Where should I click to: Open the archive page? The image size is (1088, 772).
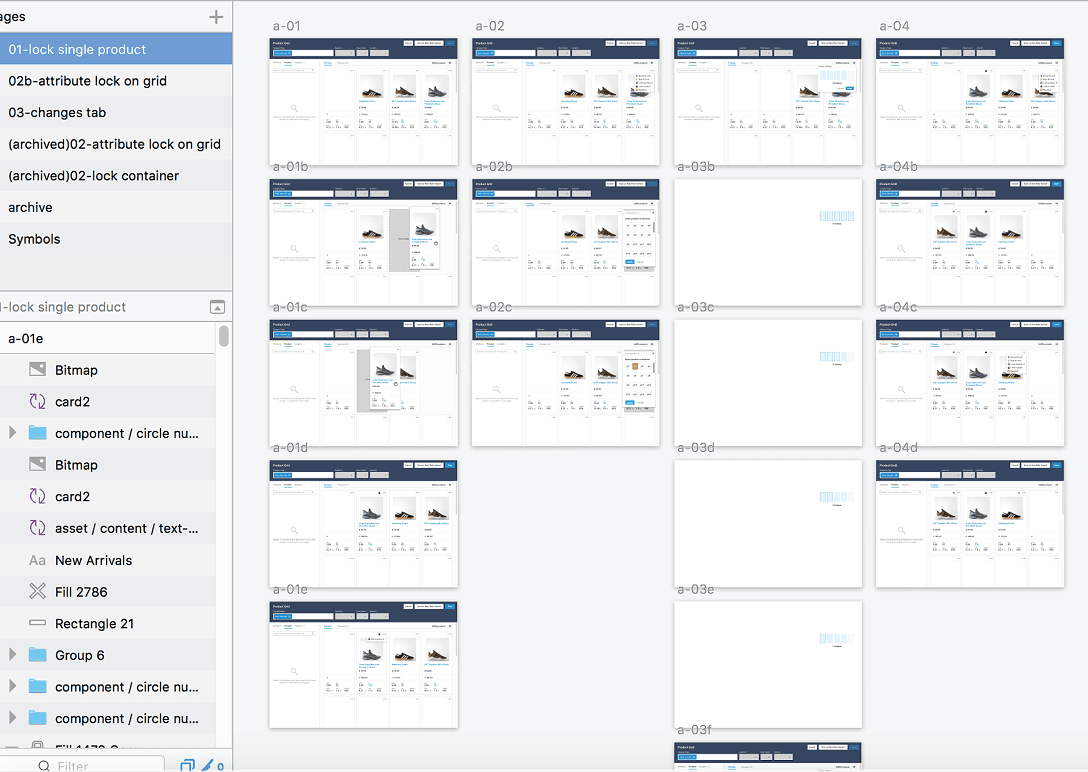point(116,207)
